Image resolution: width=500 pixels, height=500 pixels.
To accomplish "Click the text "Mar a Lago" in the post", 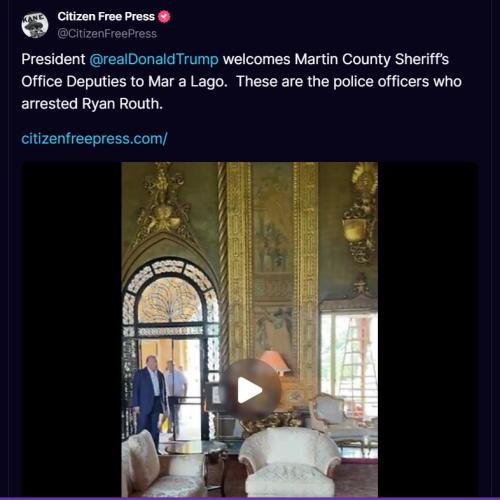I will click(x=188, y=82).
